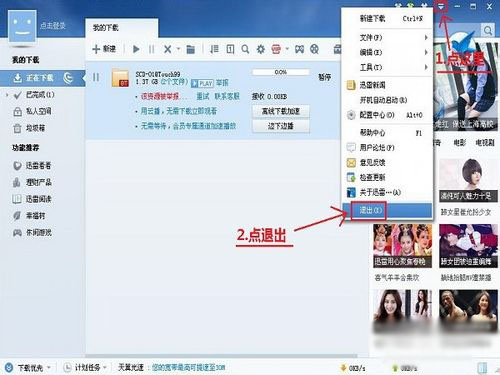Open 私人空间 in the sidebar
The width and height of the screenshot is (500, 375).
(39, 111)
